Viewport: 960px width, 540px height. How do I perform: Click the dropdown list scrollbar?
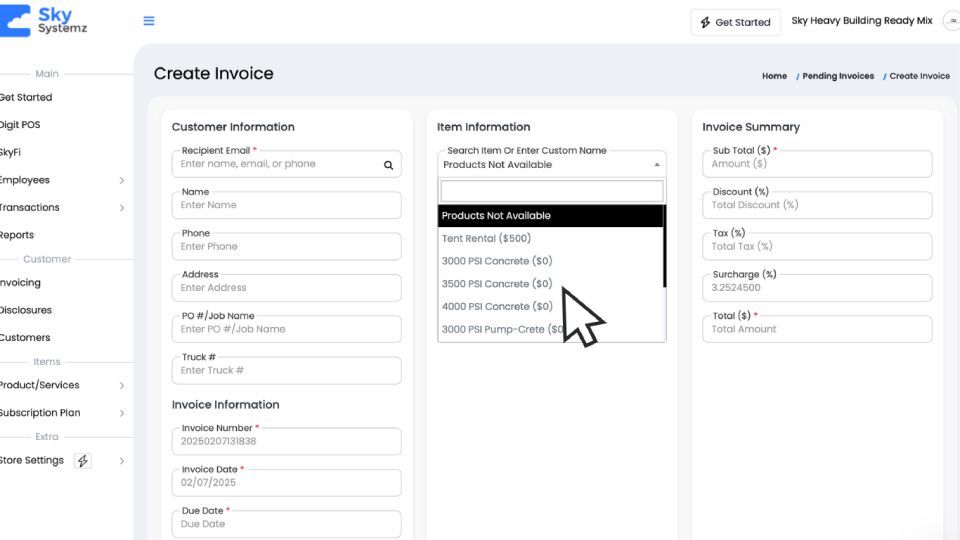coord(664,246)
